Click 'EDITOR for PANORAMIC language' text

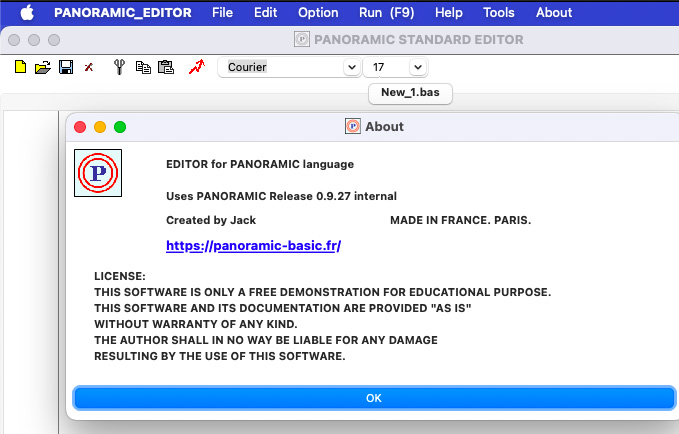tap(260, 164)
